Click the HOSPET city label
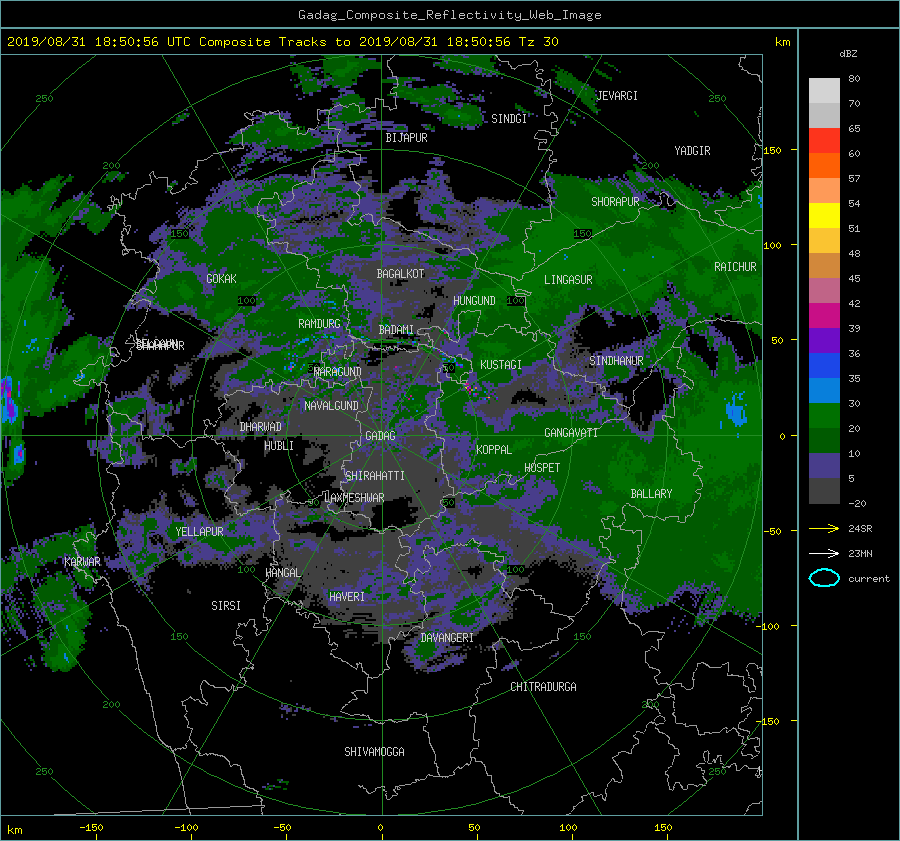Viewport: 900px width, 841px height. point(542,468)
